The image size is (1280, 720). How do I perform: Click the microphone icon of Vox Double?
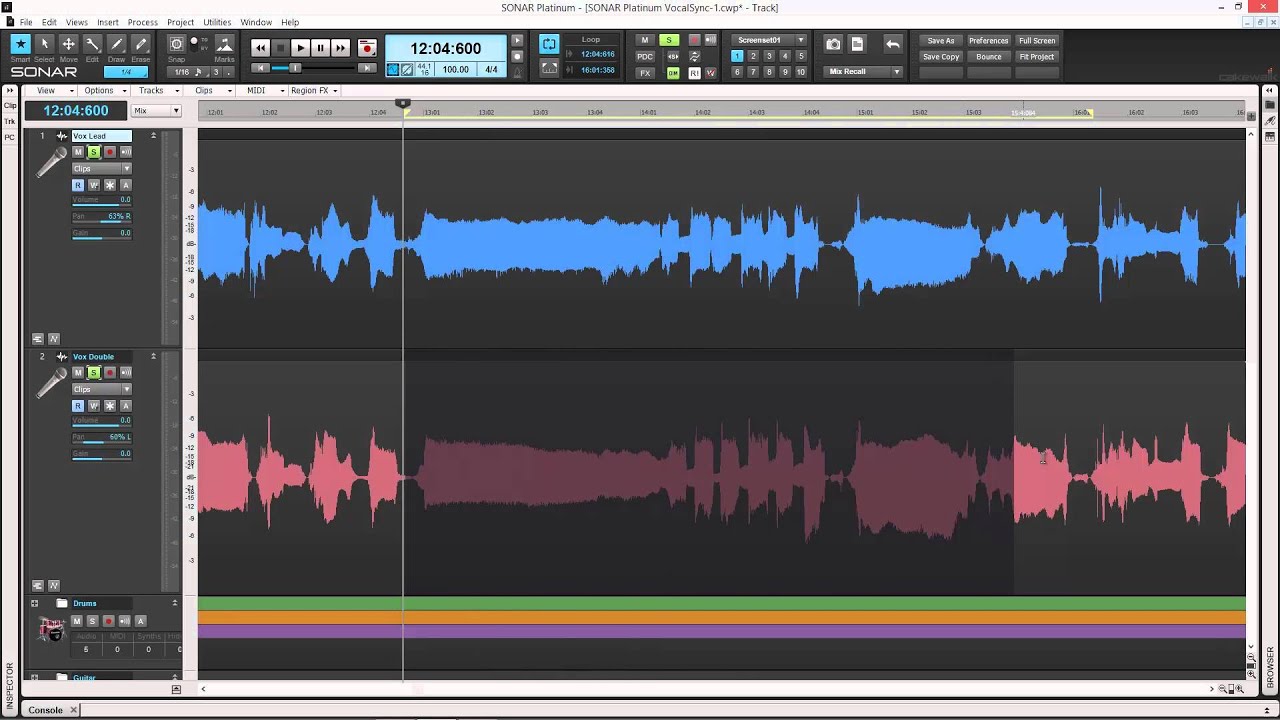pyautogui.click(x=51, y=382)
